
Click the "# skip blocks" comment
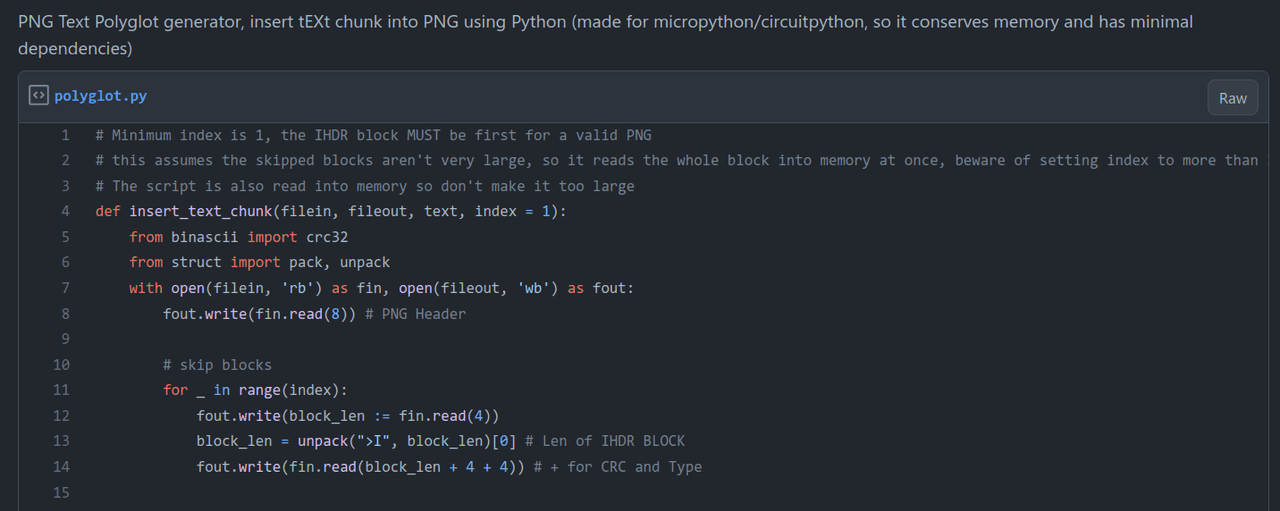pyautogui.click(x=217, y=365)
